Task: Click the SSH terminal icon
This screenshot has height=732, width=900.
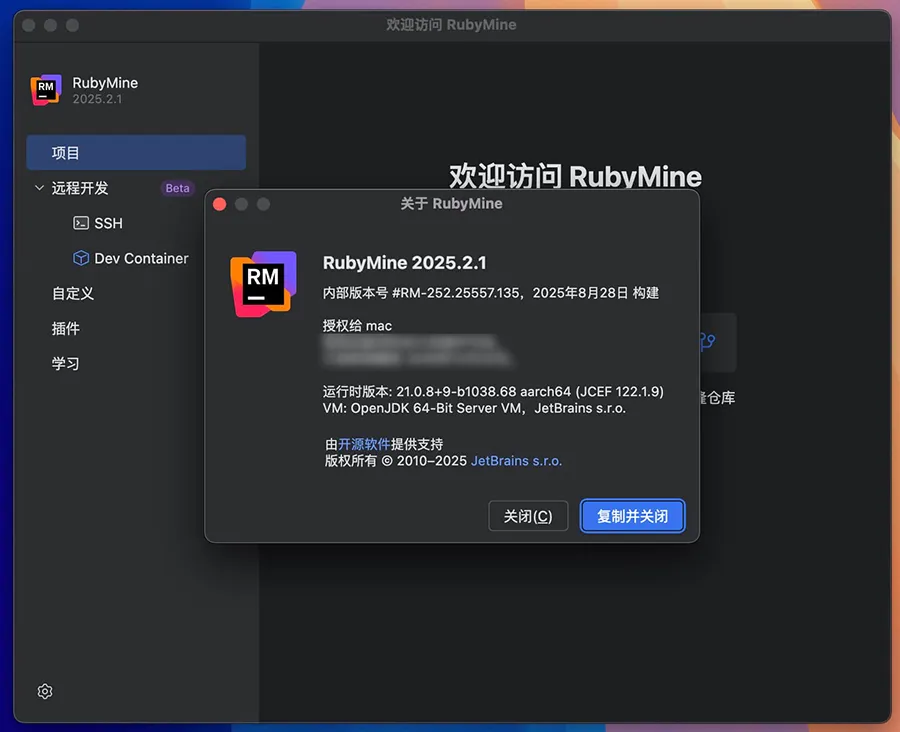Action: coord(81,223)
